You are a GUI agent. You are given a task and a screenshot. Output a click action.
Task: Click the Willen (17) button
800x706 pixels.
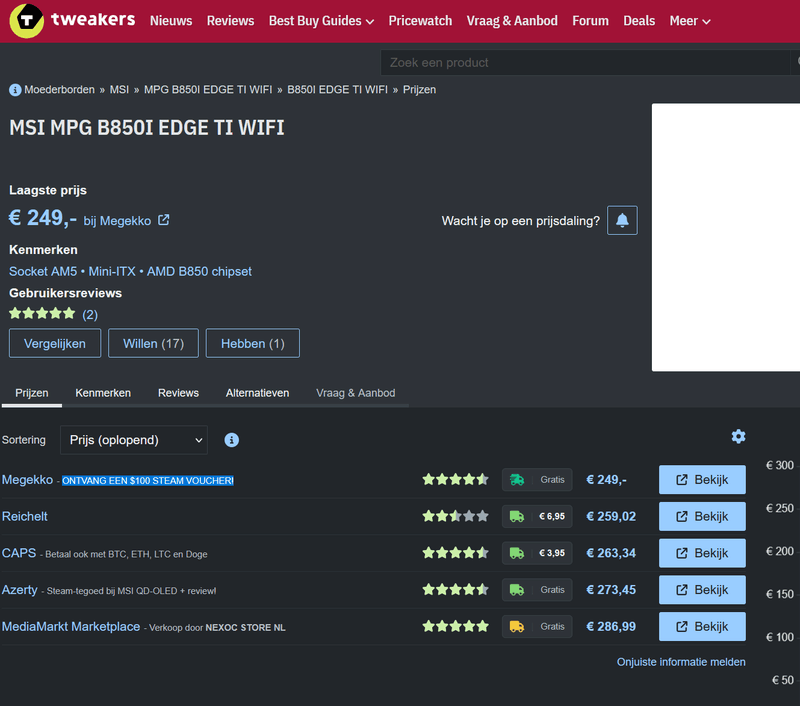coord(154,343)
